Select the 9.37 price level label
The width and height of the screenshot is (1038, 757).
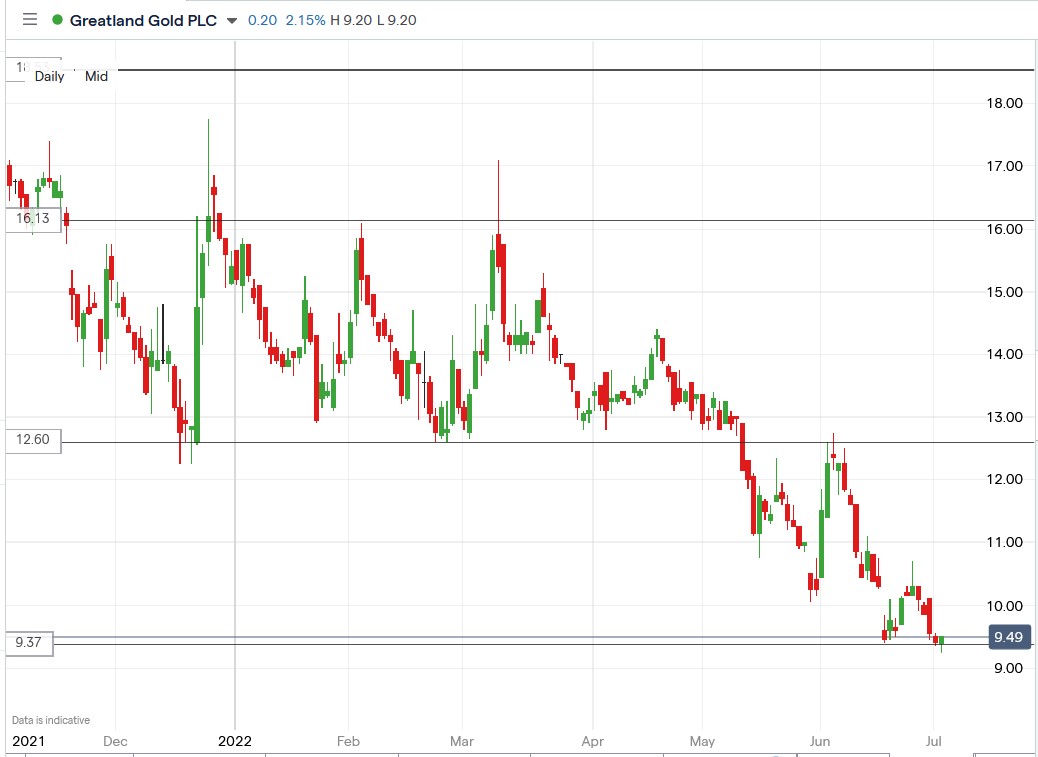[28, 644]
